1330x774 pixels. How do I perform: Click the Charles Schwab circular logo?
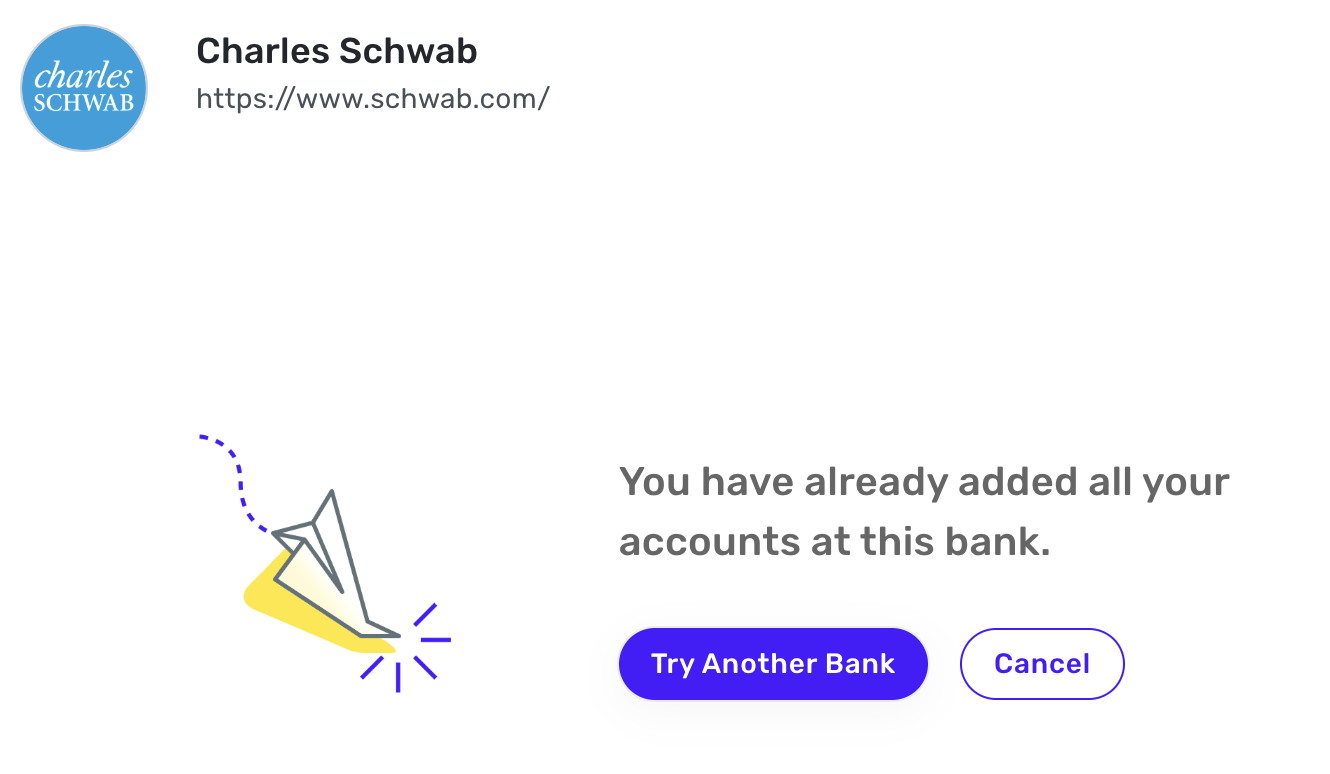(x=84, y=88)
